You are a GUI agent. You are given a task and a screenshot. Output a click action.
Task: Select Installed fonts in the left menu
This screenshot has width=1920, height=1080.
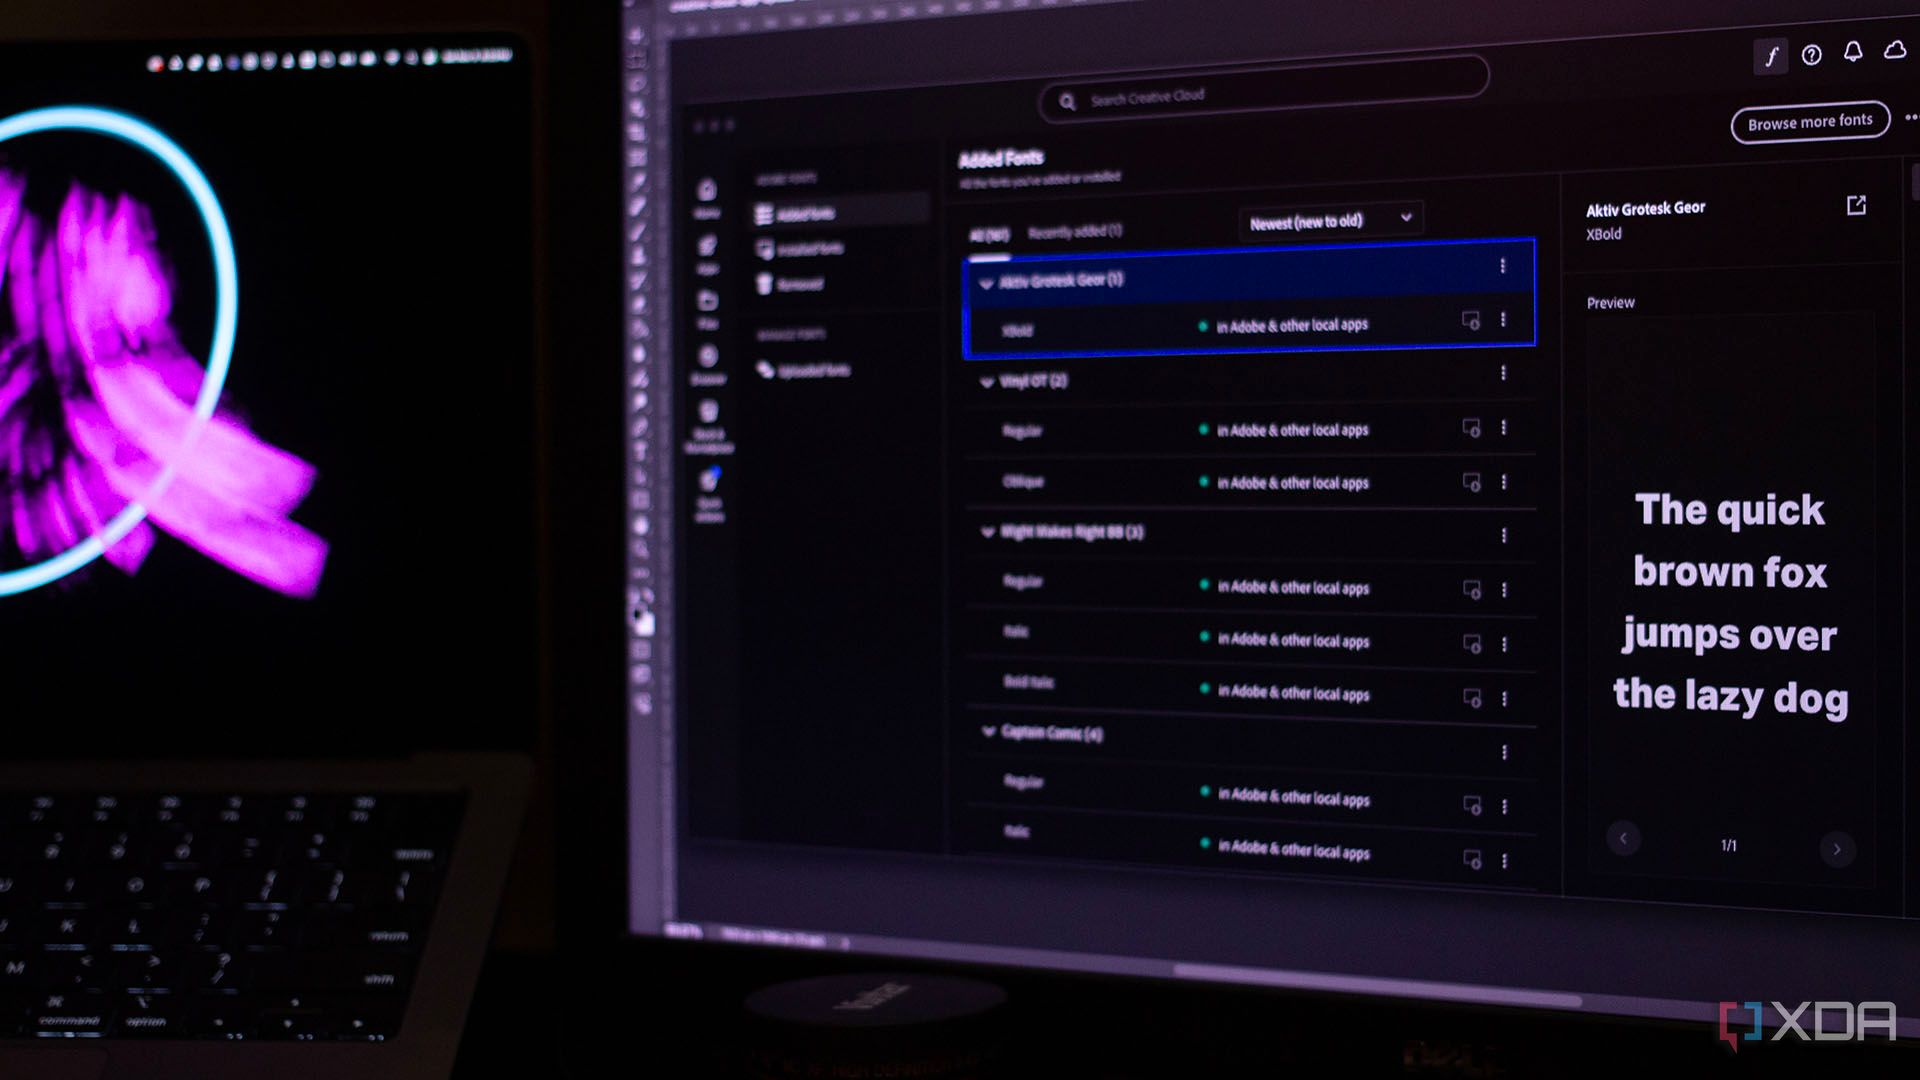click(800, 248)
